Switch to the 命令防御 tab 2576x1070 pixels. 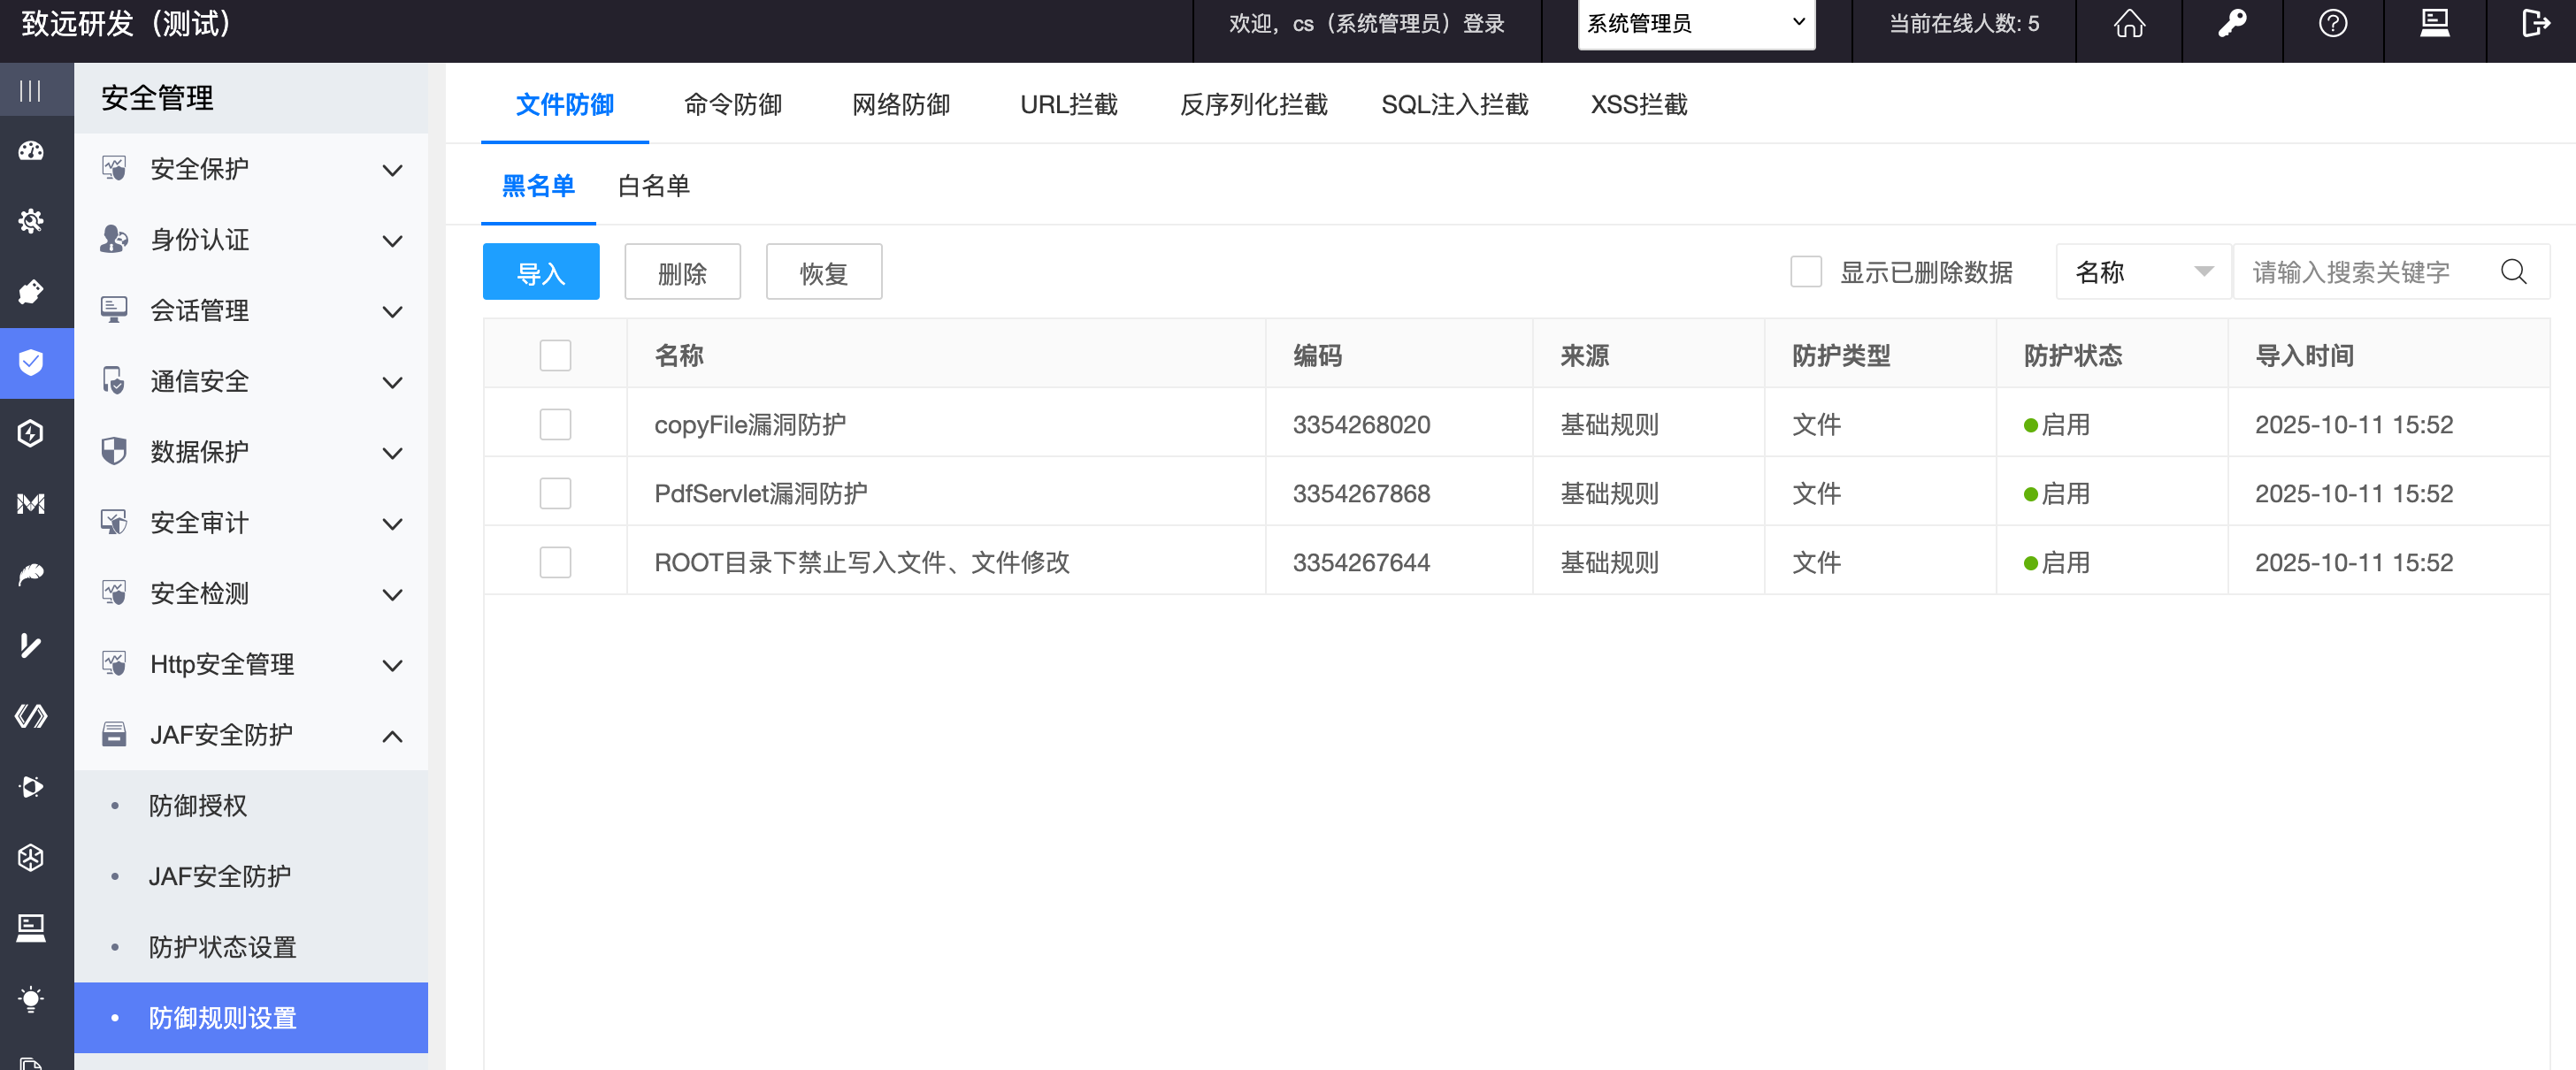pos(732,105)
